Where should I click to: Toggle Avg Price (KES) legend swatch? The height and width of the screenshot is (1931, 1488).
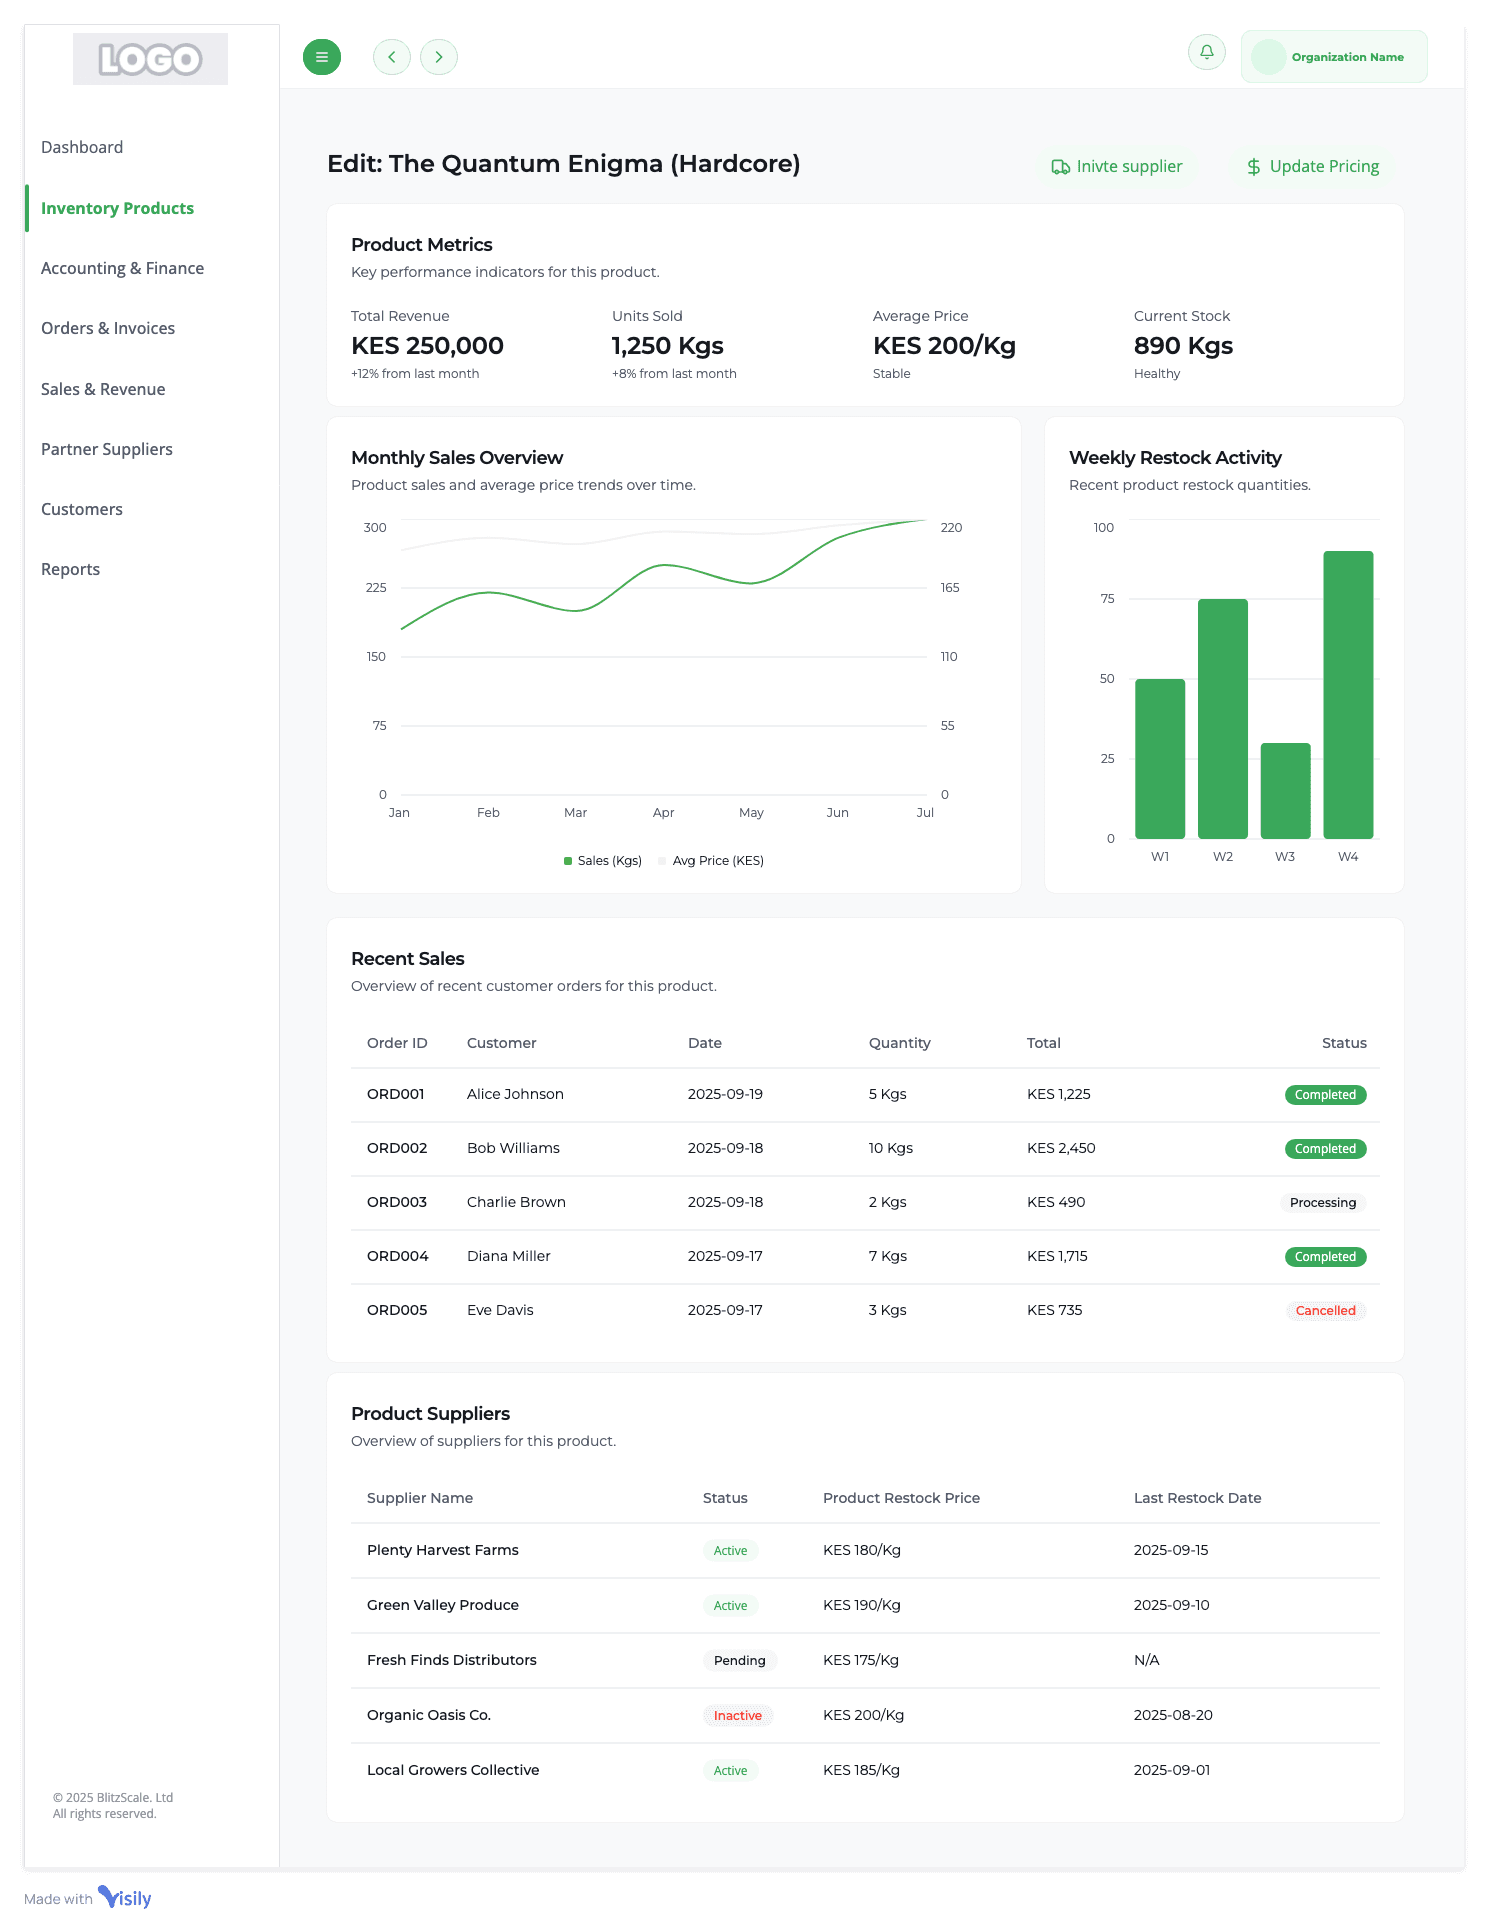pos(662,861)
